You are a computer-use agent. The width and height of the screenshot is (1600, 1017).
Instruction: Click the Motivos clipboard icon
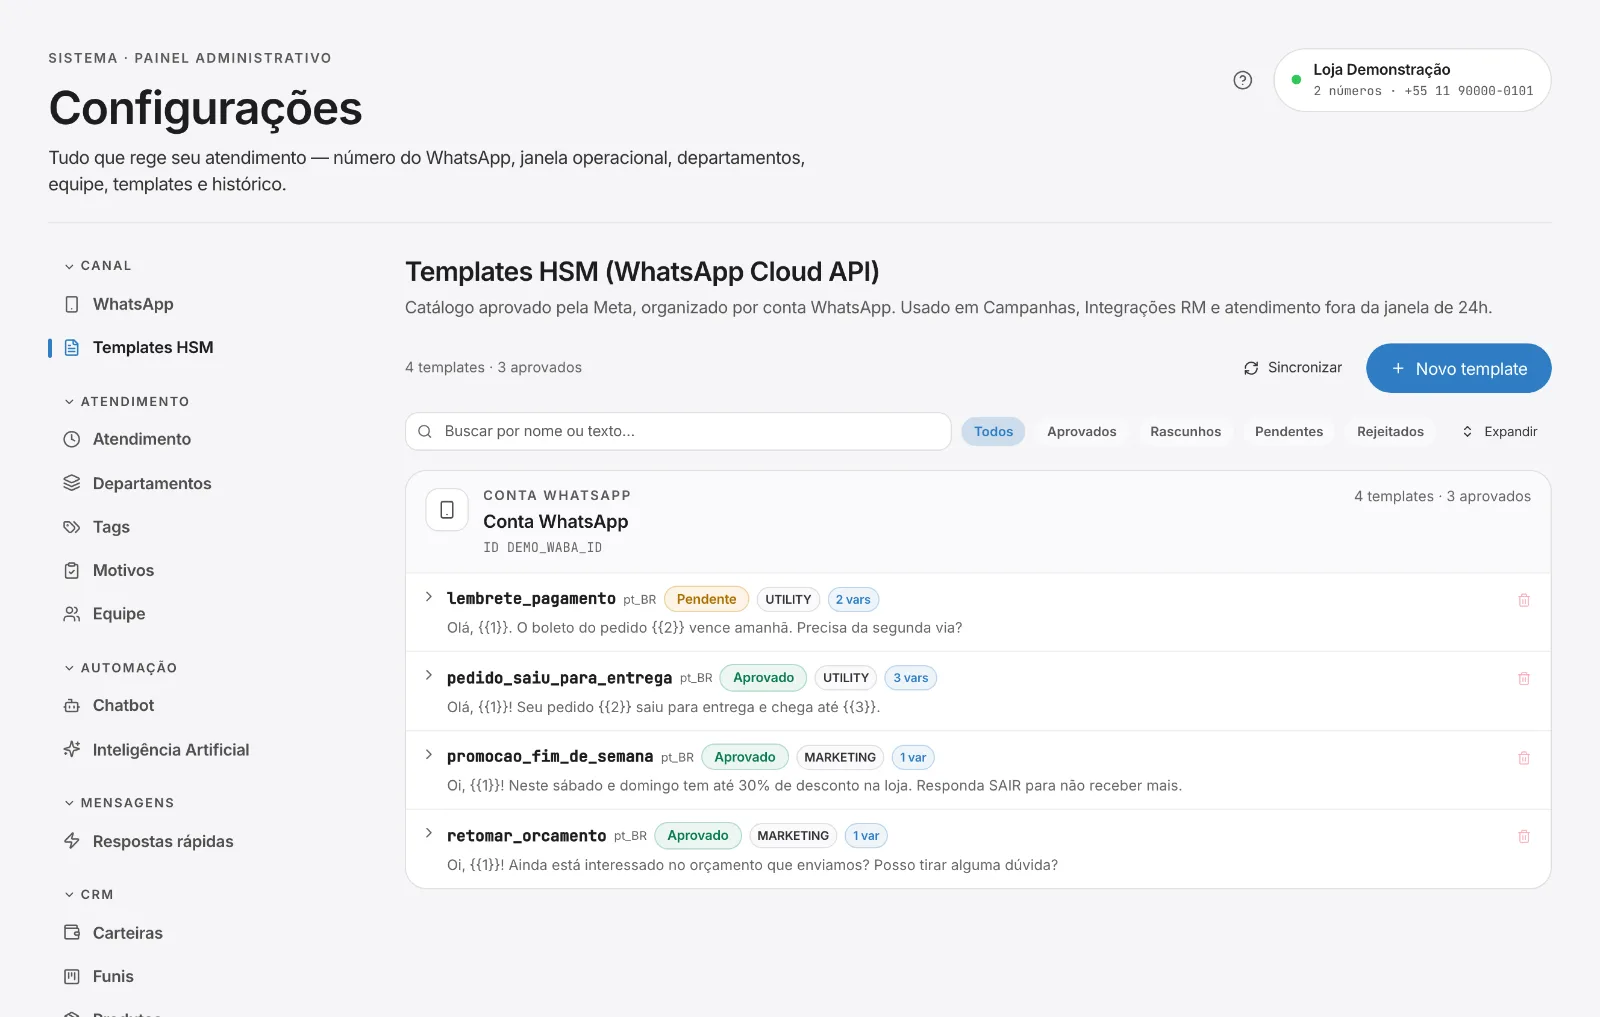[x=72, y=570]
